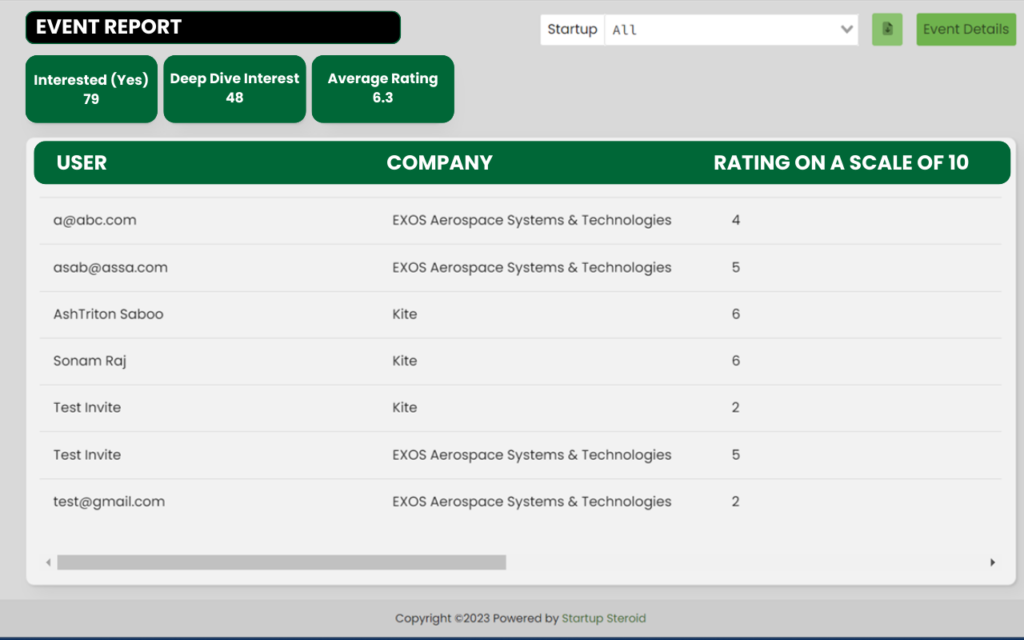Click rating 6 in the AshTriton Saboo row
The height and width of the screenshot is (640, 1024).
pos(736,314)
